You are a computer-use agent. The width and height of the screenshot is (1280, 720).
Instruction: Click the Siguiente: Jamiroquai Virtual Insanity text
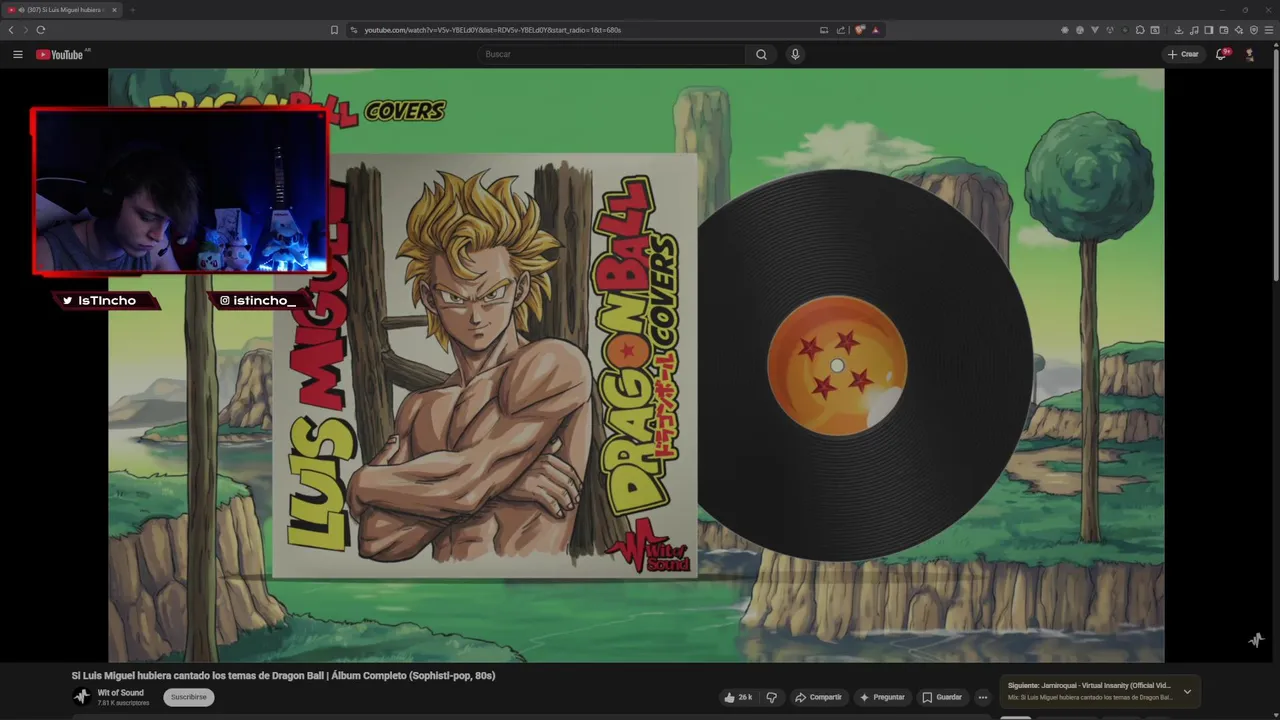pyautogui.click(x=1089, y=686)
